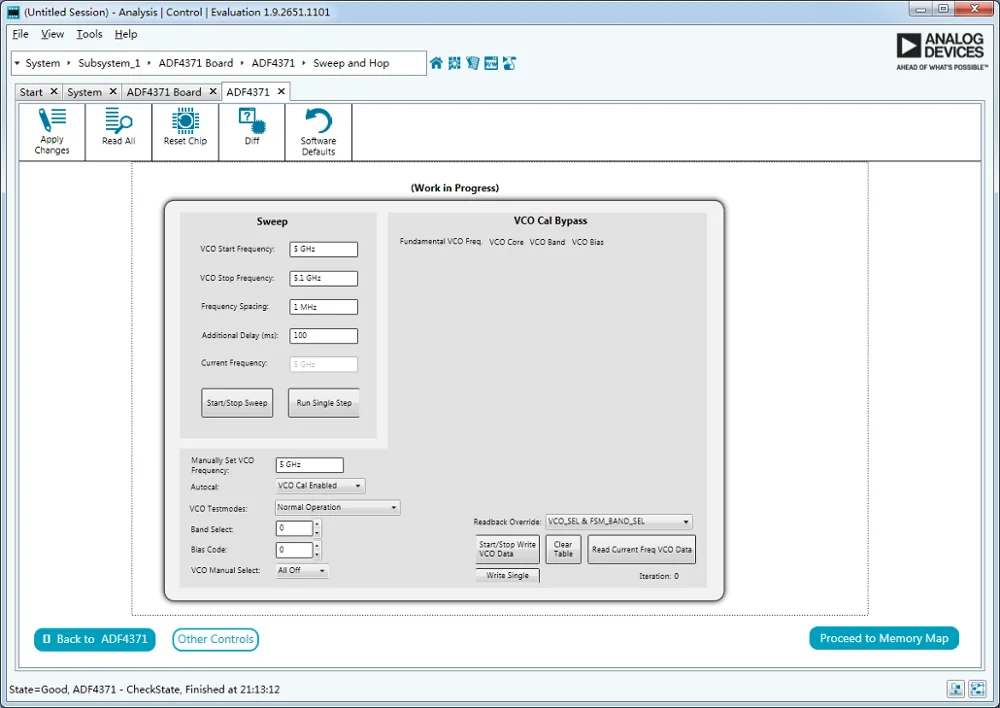This screenshot has height=708, width=1000.
Task: Switch to the ADF4371 Board tab
Action: 164,92
